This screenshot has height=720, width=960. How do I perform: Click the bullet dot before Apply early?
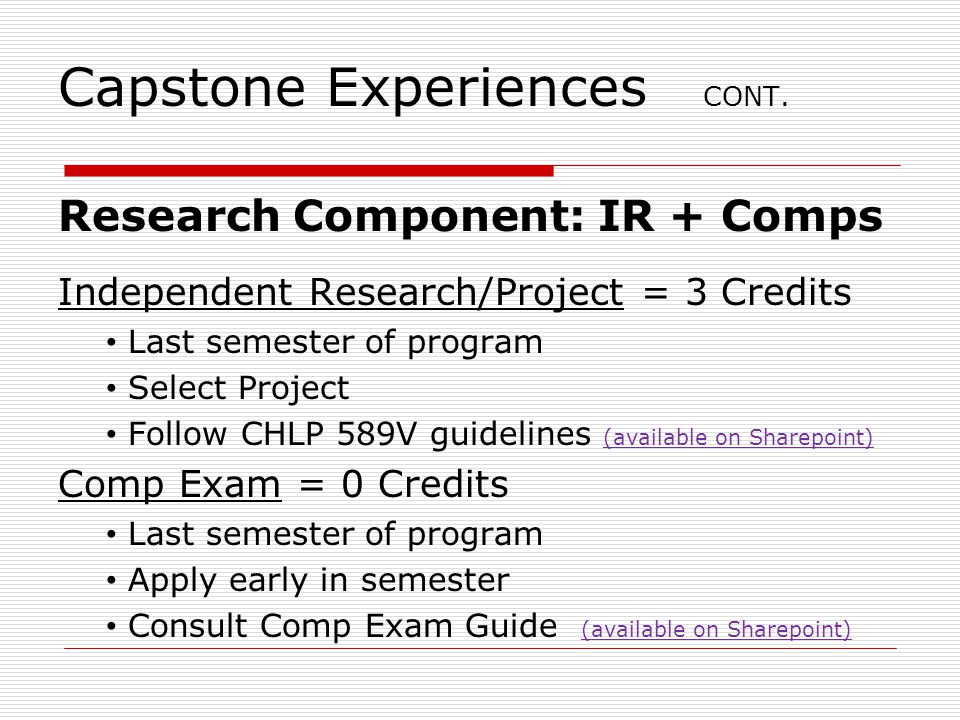111,580
